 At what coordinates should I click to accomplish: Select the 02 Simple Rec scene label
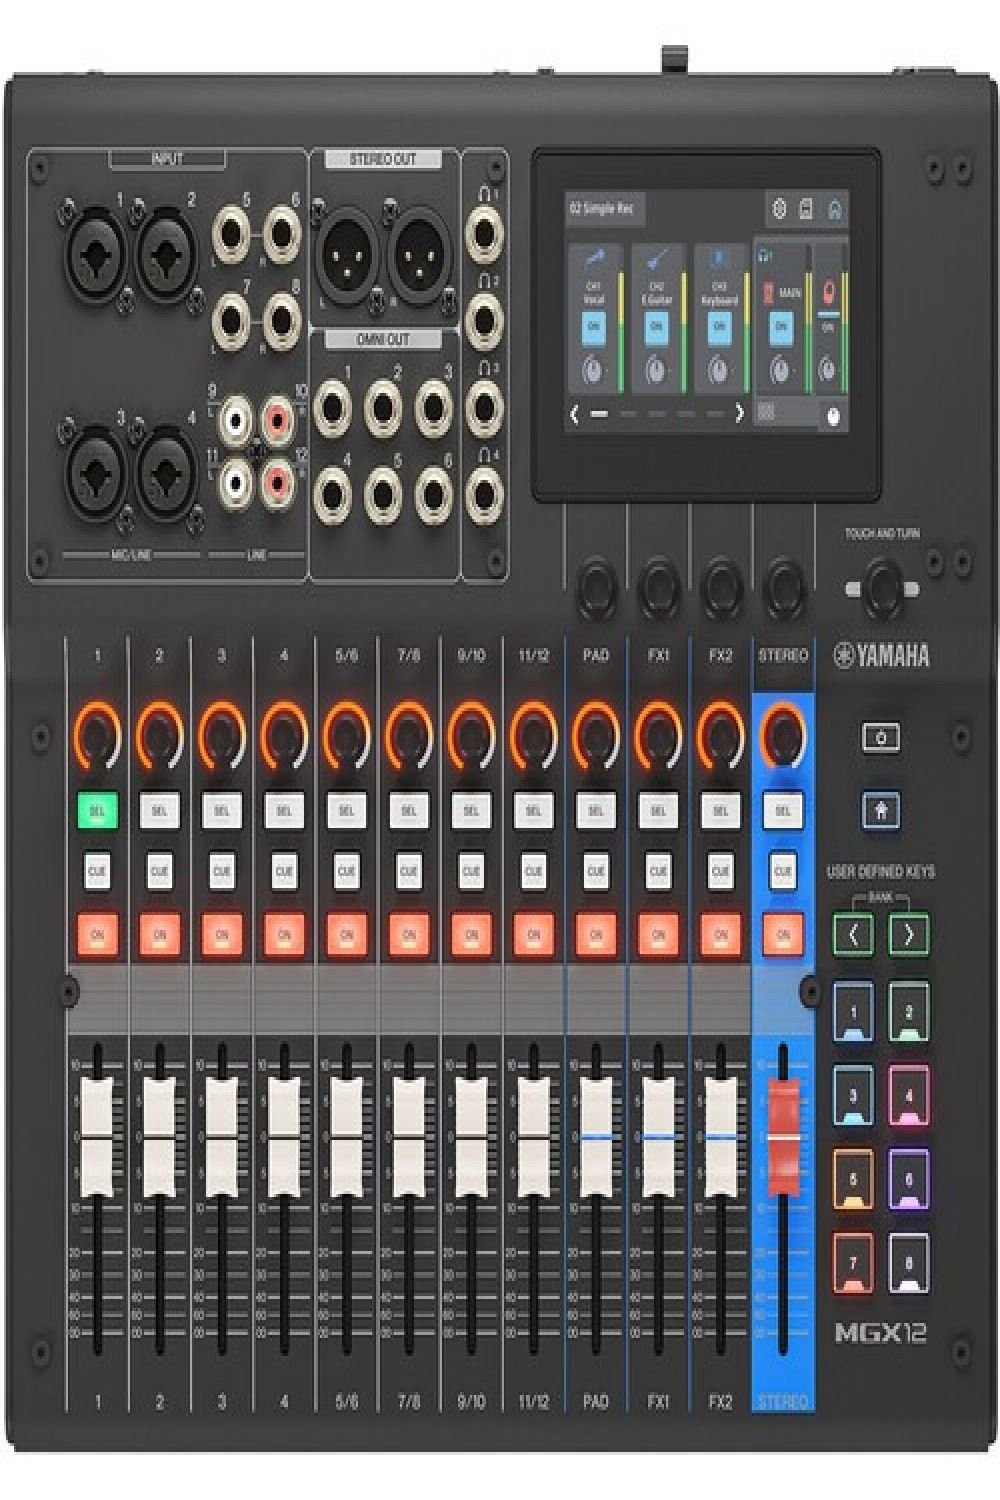pos(602,209)
